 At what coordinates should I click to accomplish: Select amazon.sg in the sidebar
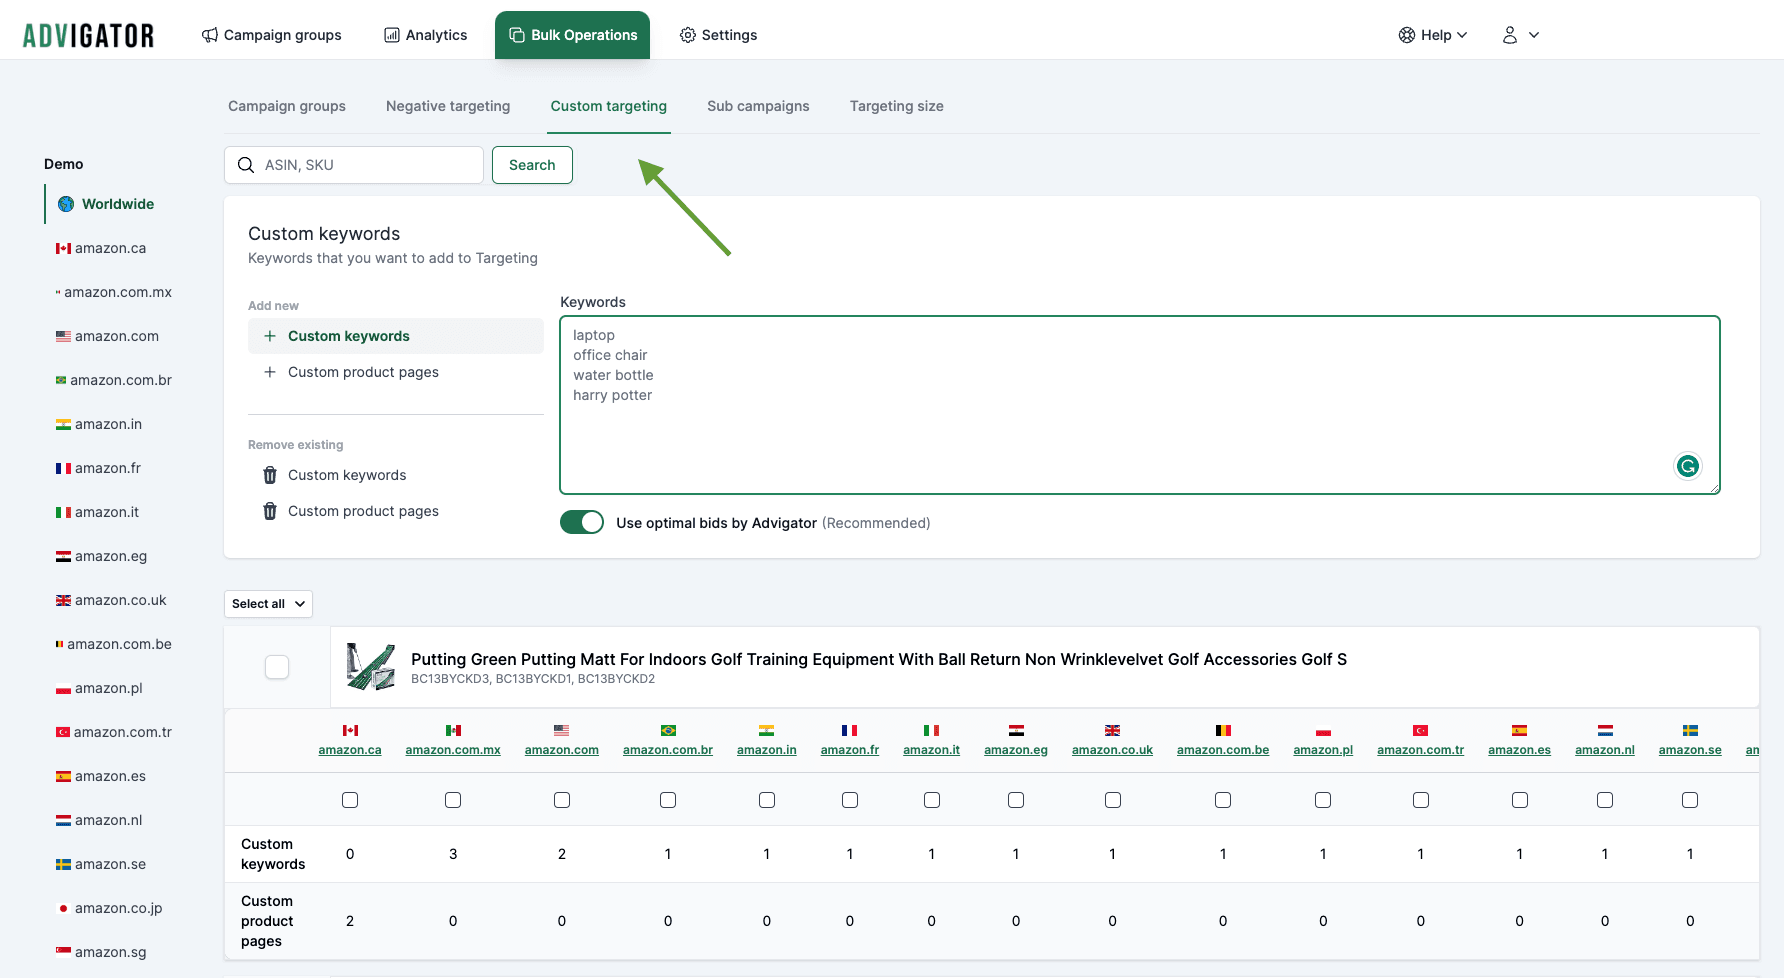click(x=102, y=952)
